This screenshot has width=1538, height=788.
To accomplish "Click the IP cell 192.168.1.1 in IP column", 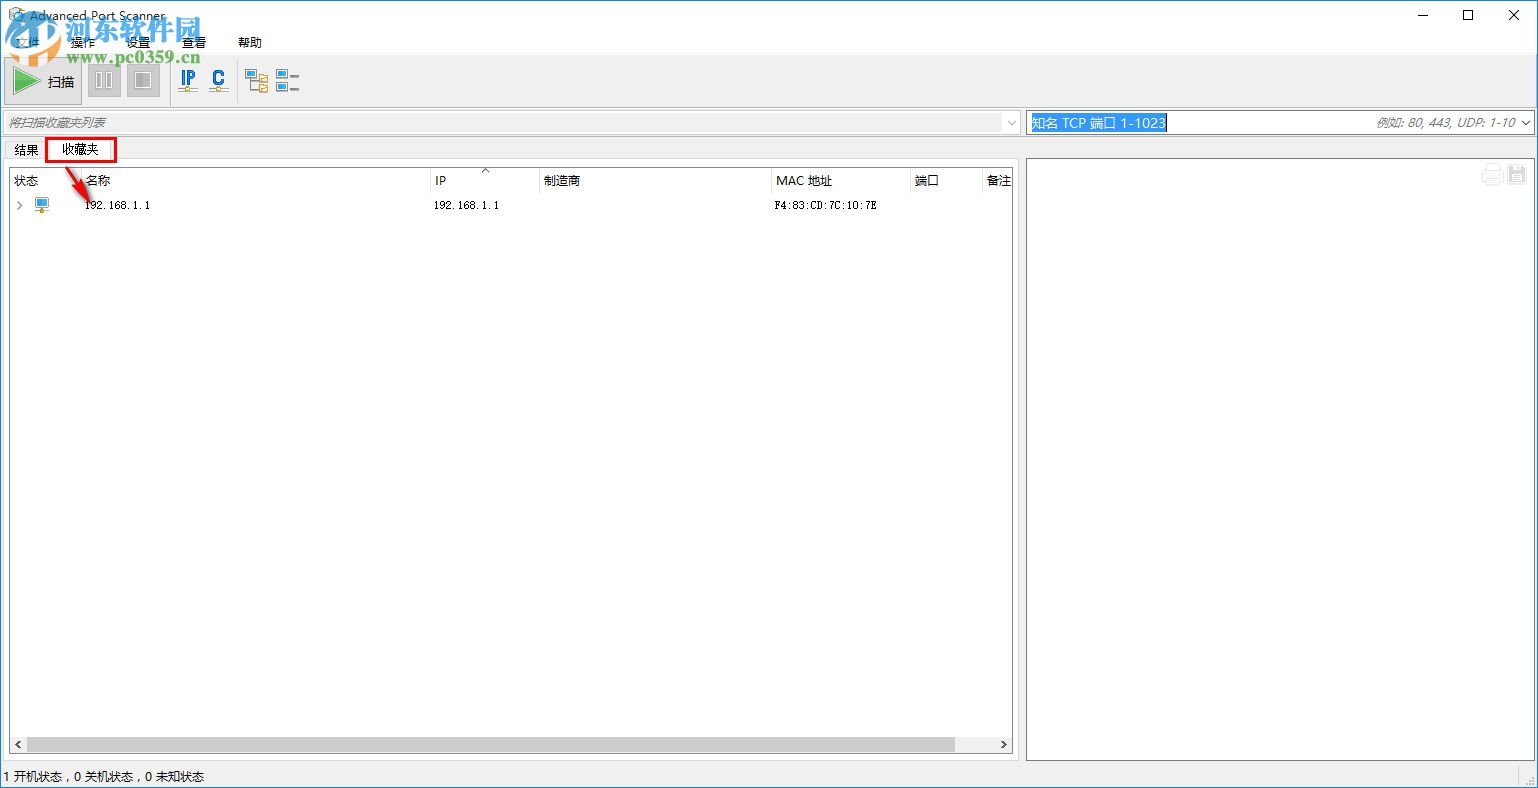I will point(466,205).
